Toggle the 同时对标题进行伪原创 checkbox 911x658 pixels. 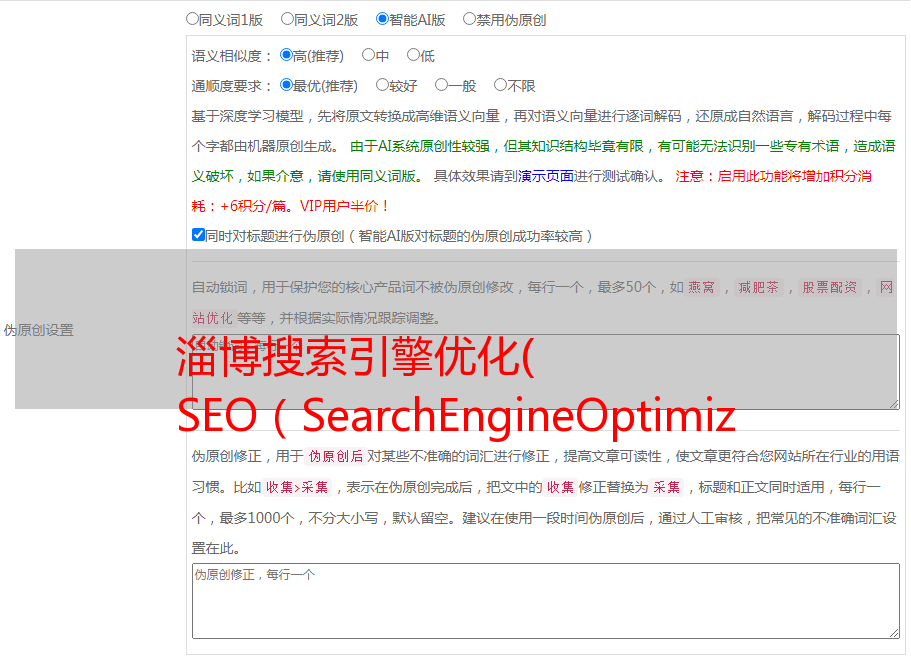[198, 235]
